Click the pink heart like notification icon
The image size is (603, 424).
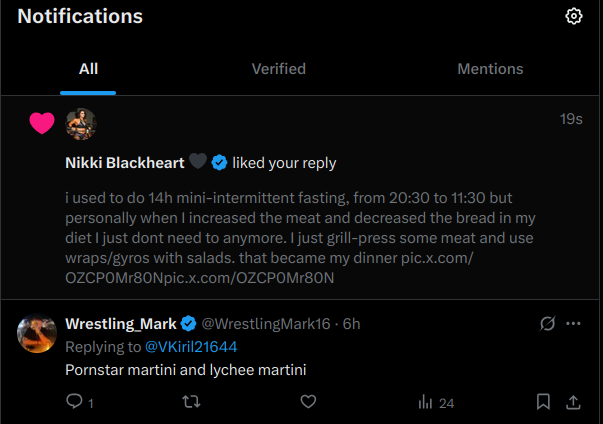[x=41, y=124]
